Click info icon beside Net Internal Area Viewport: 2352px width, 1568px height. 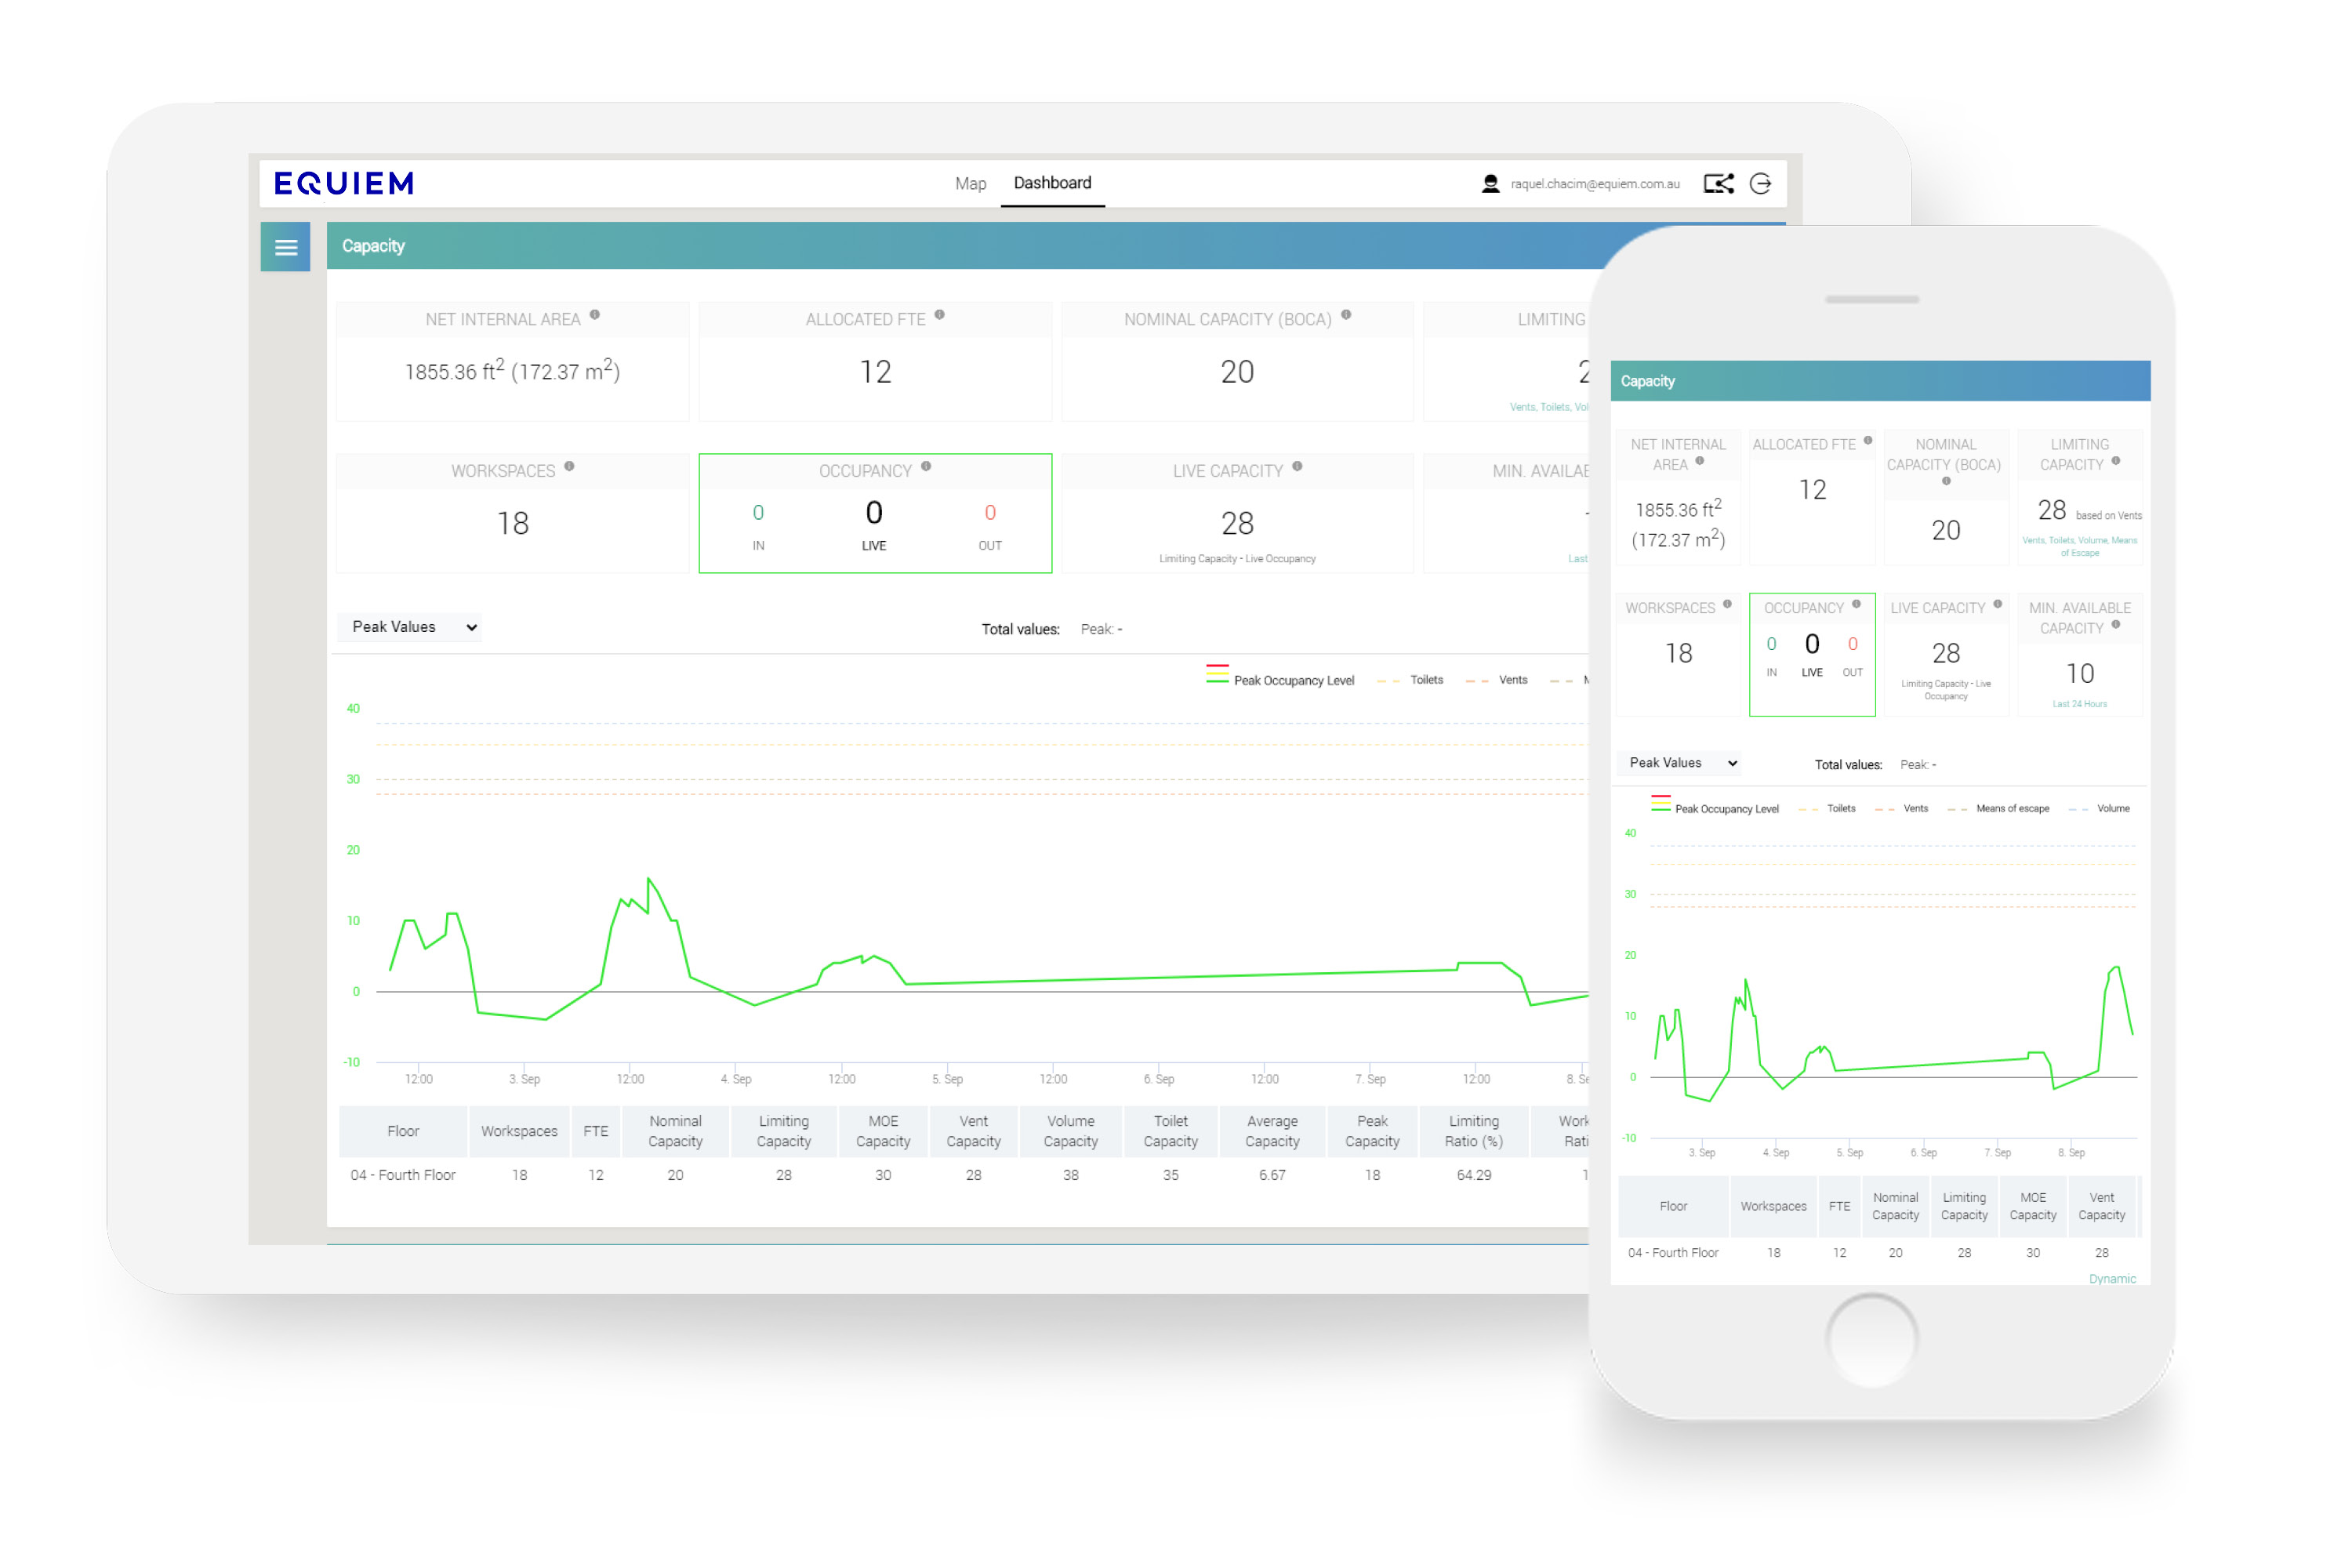(595, 315)
